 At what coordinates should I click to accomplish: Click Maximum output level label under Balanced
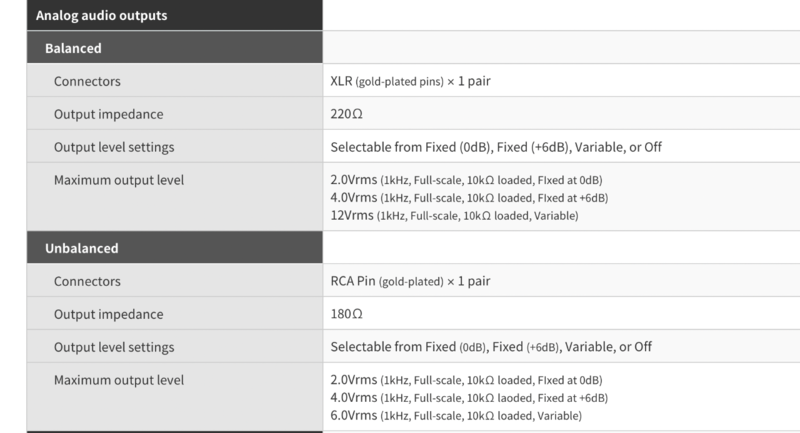coord(118,180)
